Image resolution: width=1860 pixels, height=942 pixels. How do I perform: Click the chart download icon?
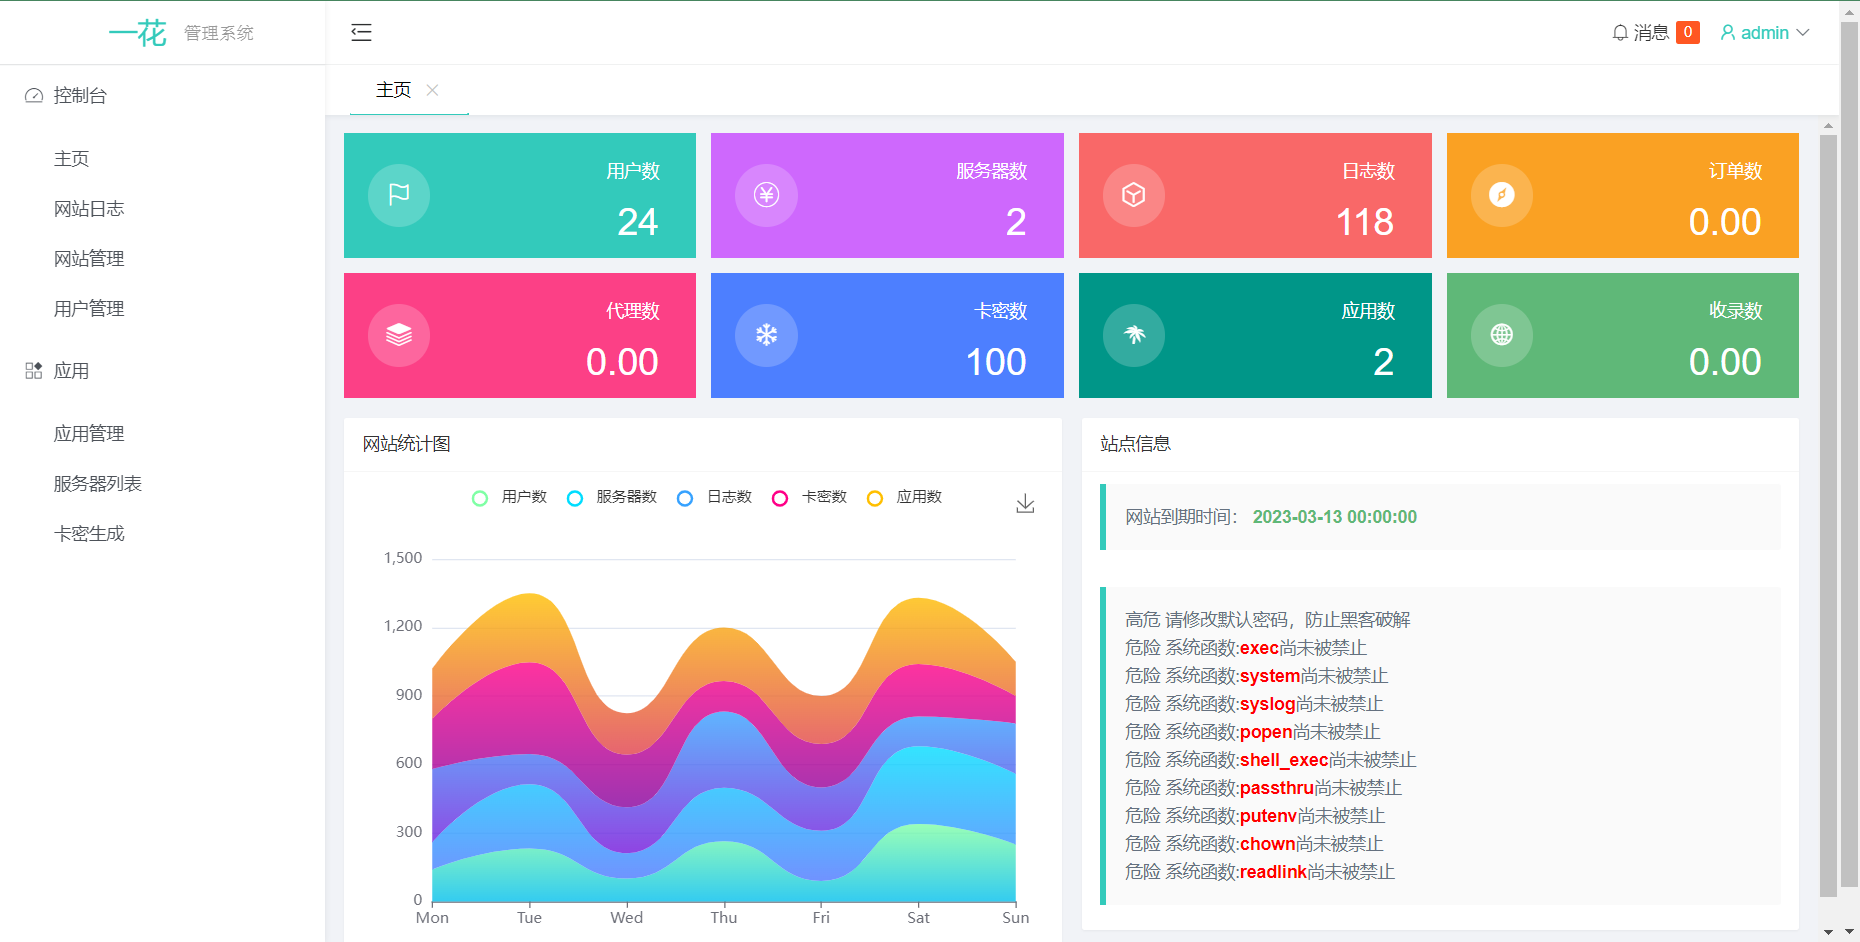pos(1024,504)
